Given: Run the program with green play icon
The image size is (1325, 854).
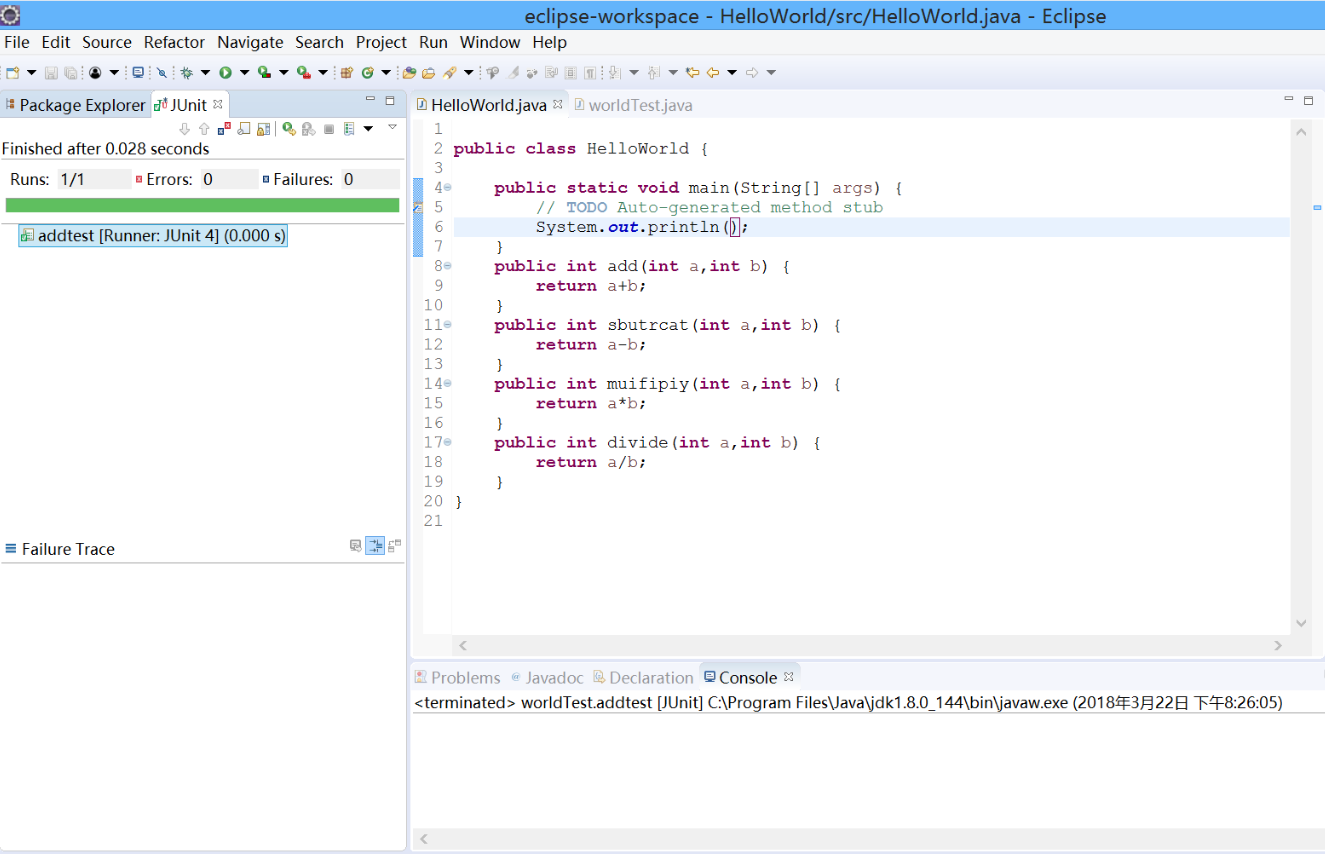Looking at the screenshot, I should coord(225,72).
